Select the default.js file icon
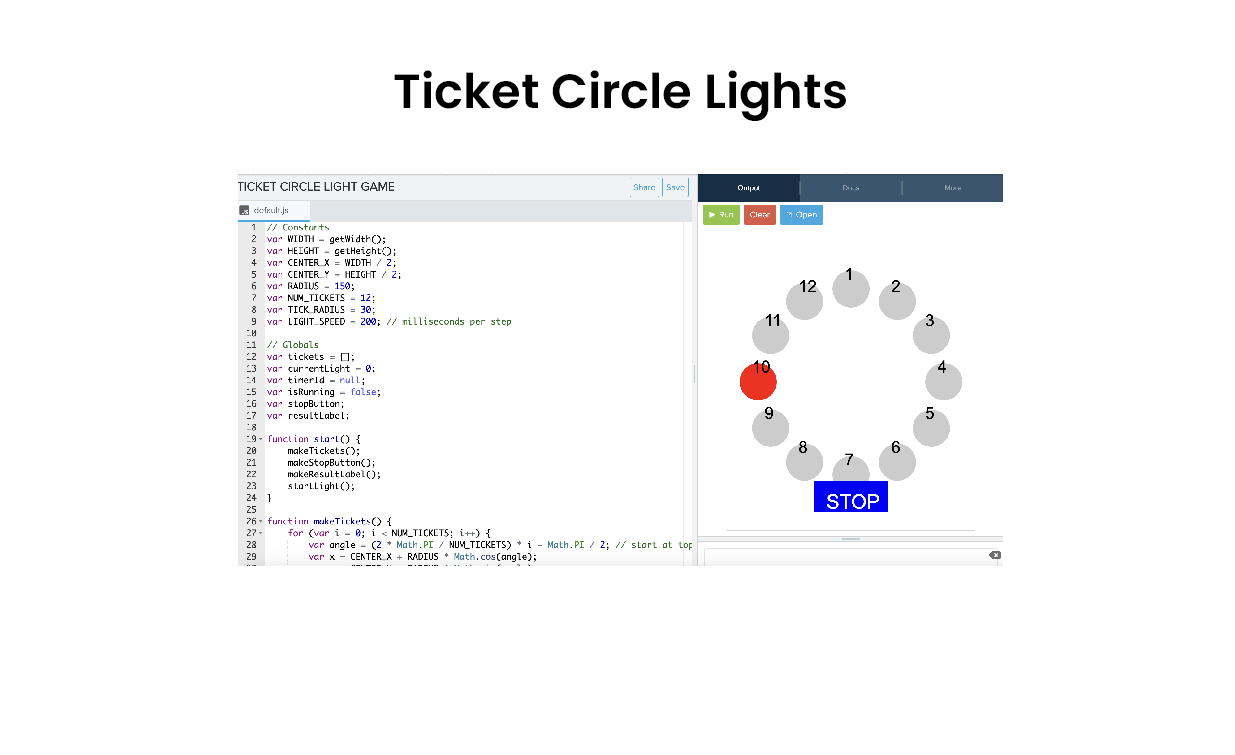The height and width of the screenshot is (755, 1235). click(243, 210)
